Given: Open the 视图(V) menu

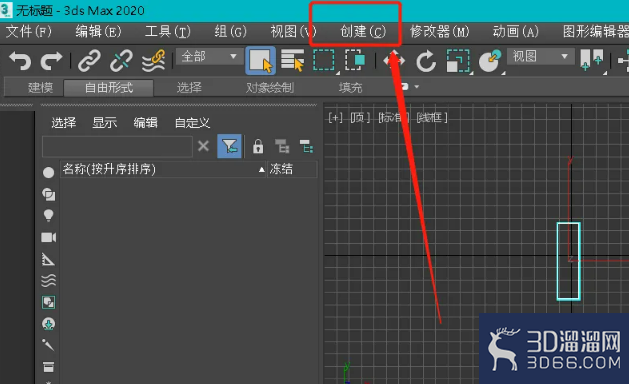Looking at the screenshot, I should click(x=293, y=32).
